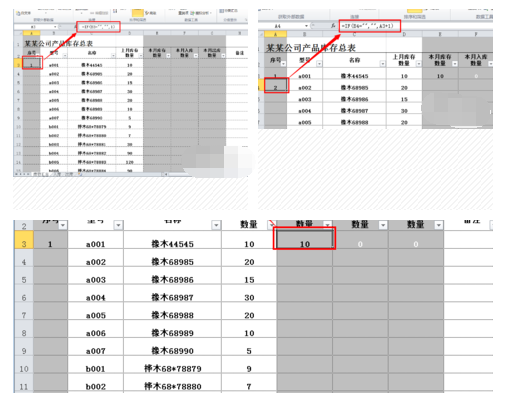509x393 pixels.
Task: Open filter arrow of a001 column in enlarged sheet
Action: point(118,226)
